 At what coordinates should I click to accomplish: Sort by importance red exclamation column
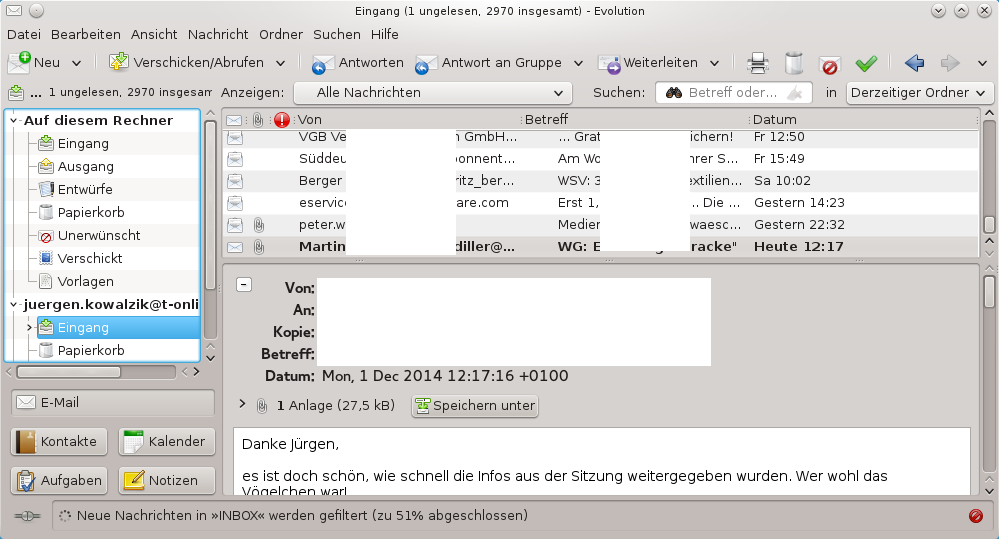[x=282, y=120]
